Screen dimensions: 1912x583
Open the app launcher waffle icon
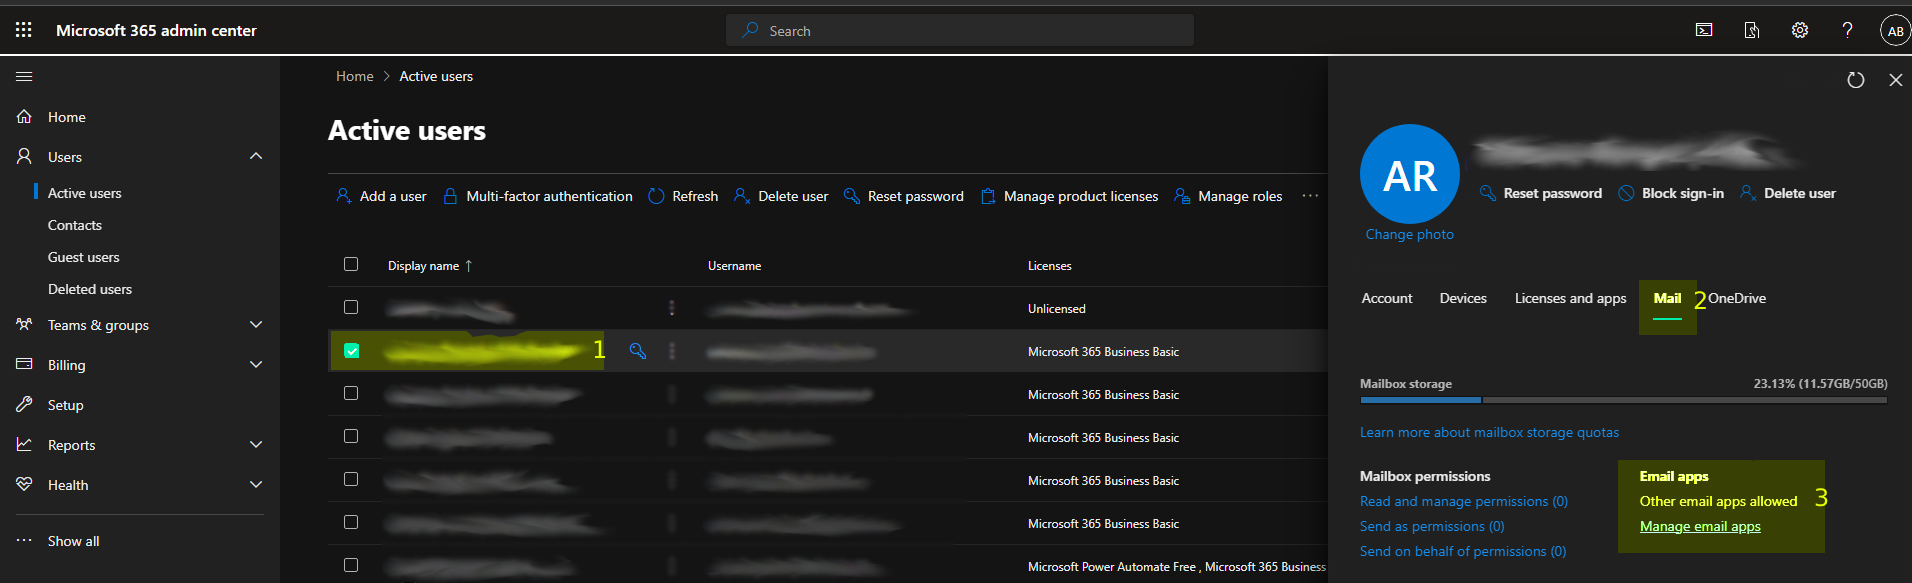[x=24, y=30]
